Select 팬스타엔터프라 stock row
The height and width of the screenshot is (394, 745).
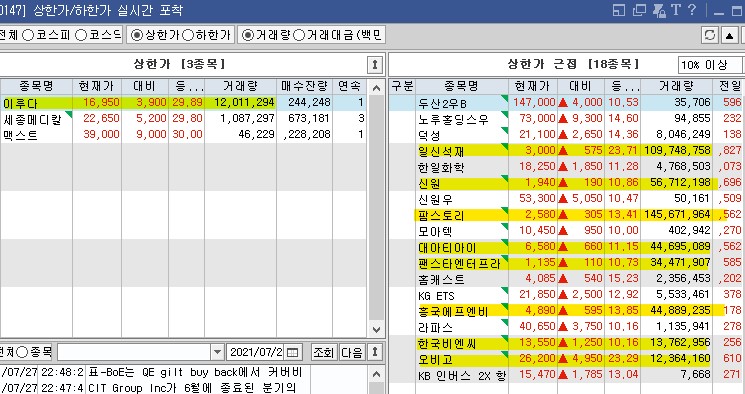tap(567, 263)
